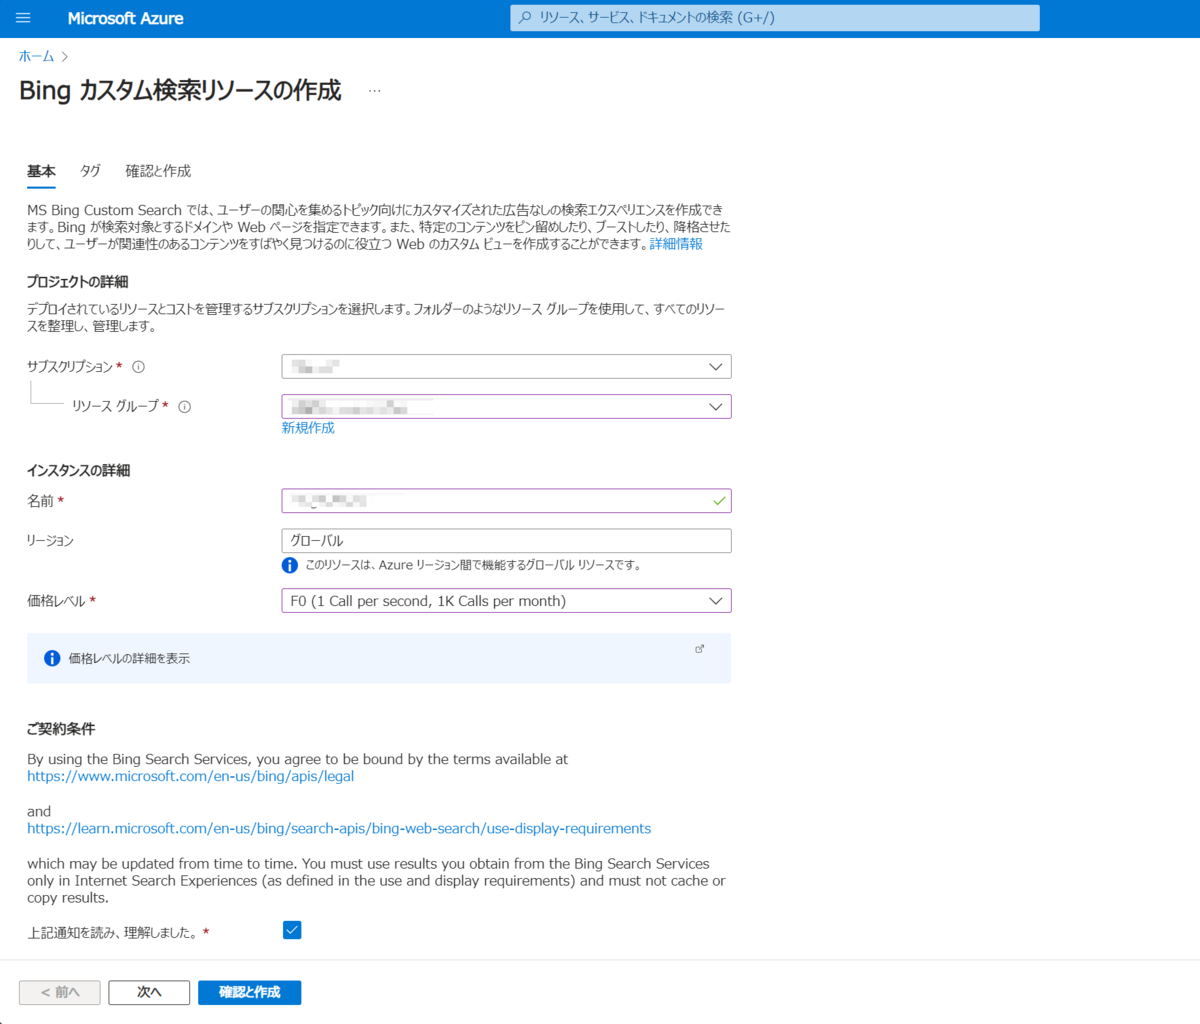
Task: Open the hamburger portal menu
Action: (x=24, y=18)
